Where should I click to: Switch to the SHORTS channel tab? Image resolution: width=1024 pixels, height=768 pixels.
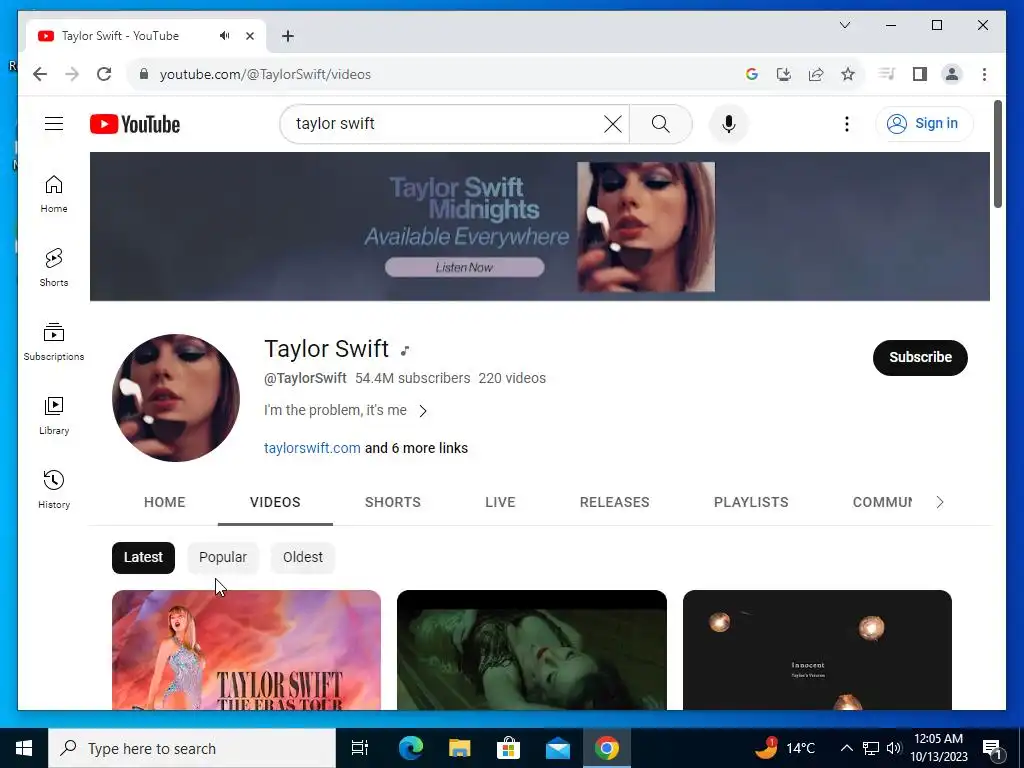[392, 502]
